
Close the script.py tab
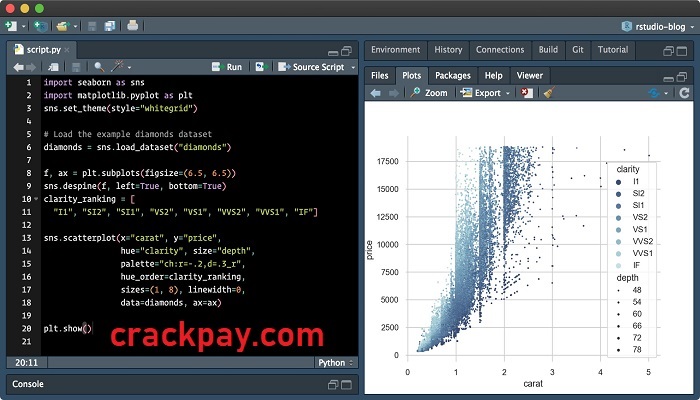tap(67, 50)
